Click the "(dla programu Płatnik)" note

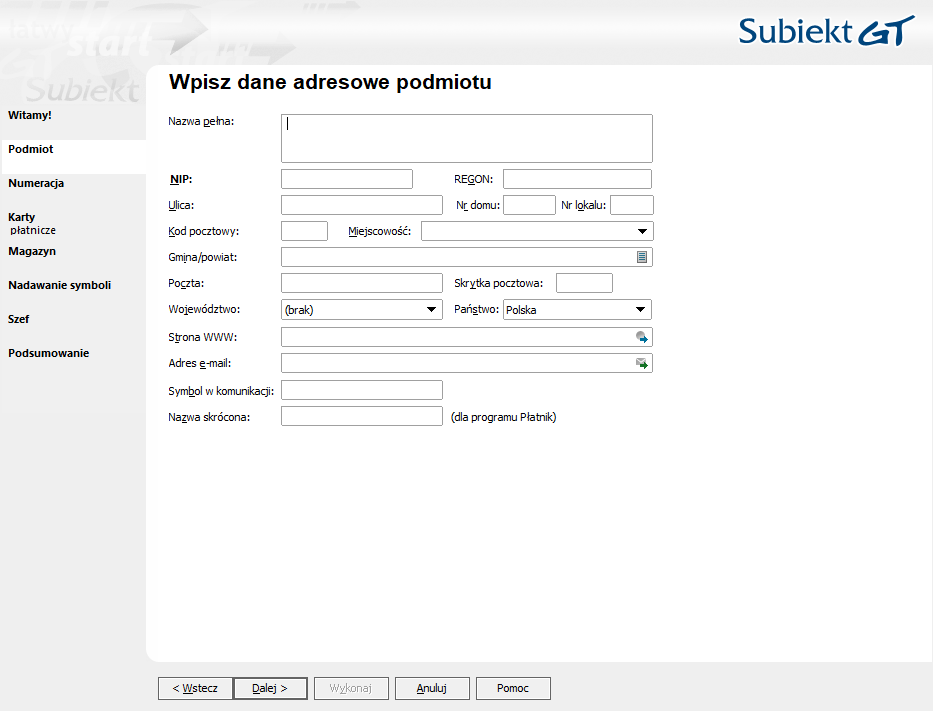[503, 417]
